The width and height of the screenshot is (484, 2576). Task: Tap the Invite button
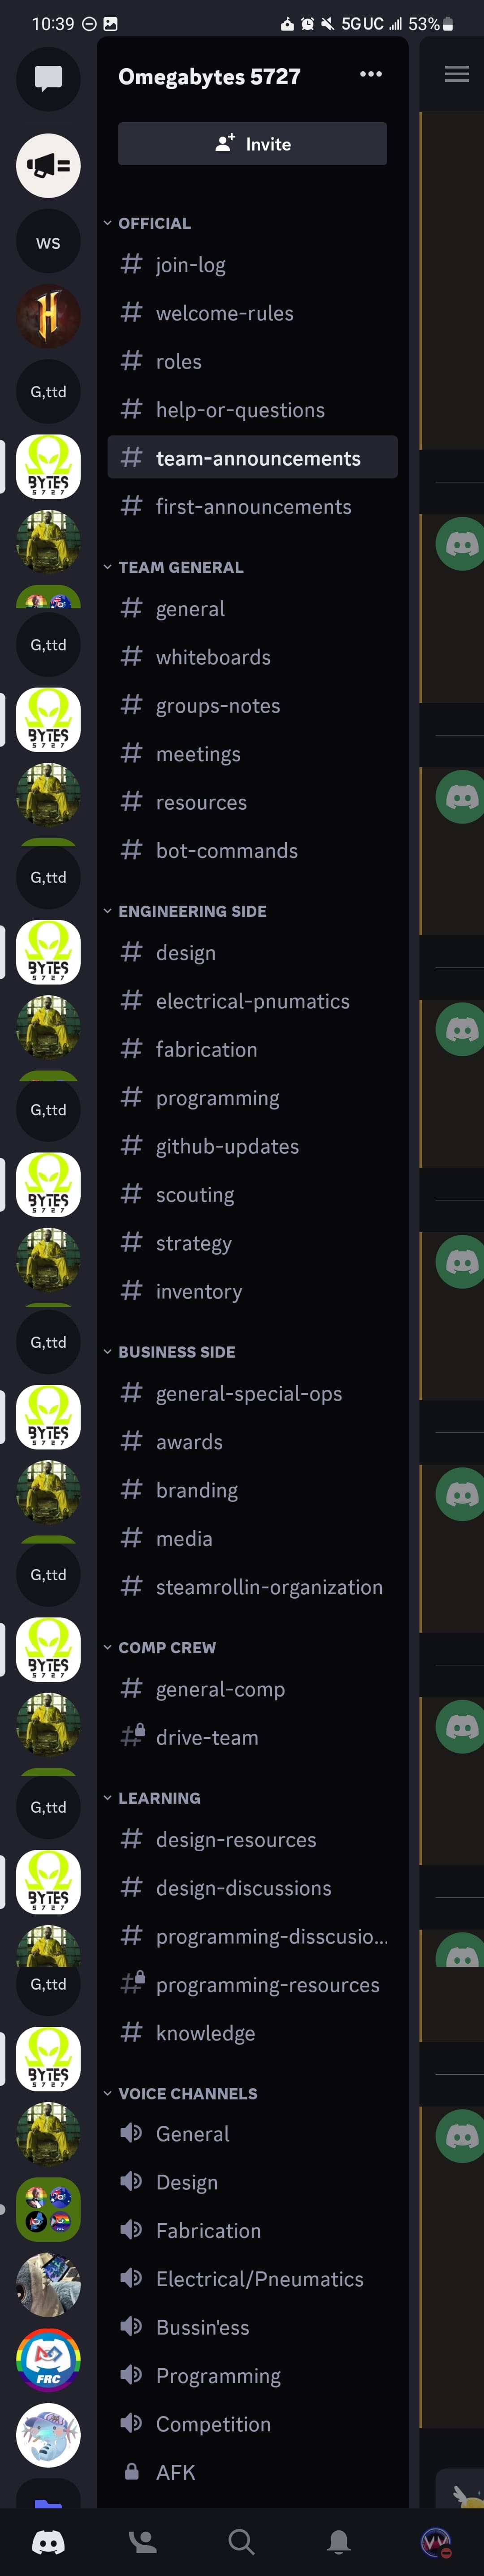252,144
